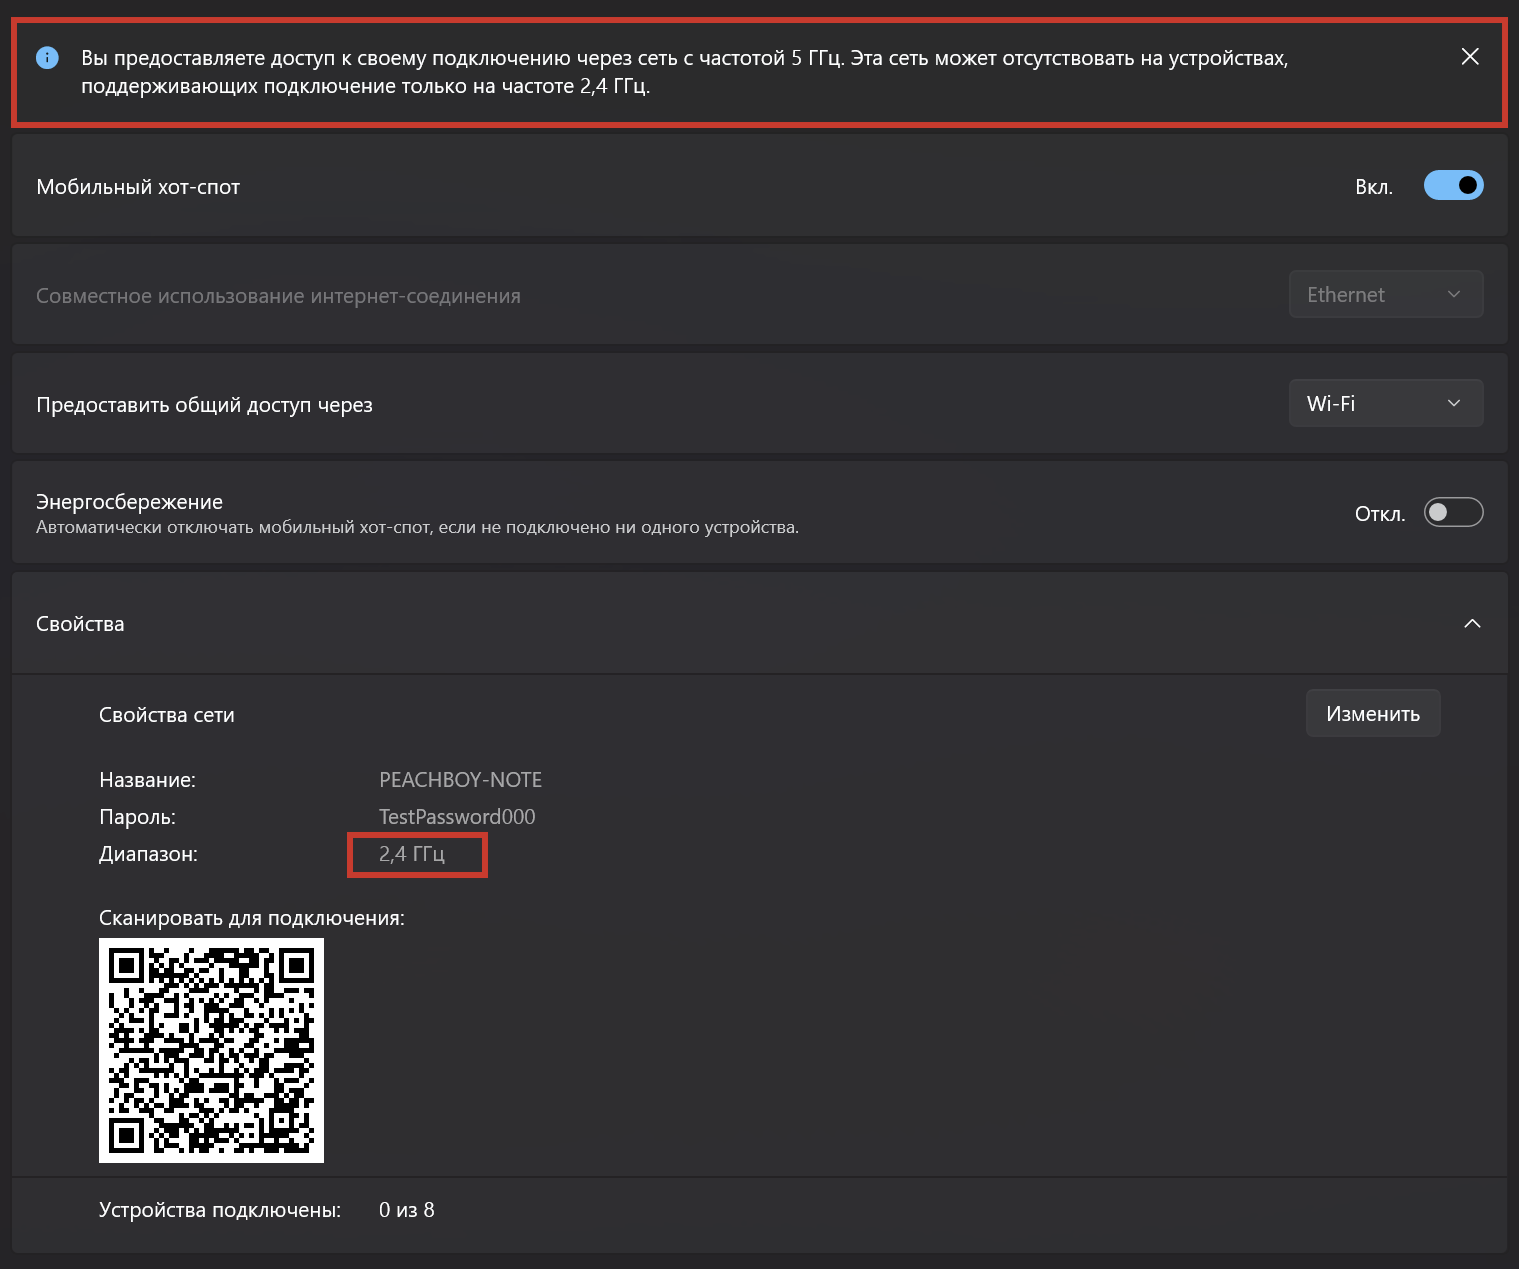Click the Энергосбережение title
The height and width of the screenshot is (1269, 1519).
[x=129, y=502]
